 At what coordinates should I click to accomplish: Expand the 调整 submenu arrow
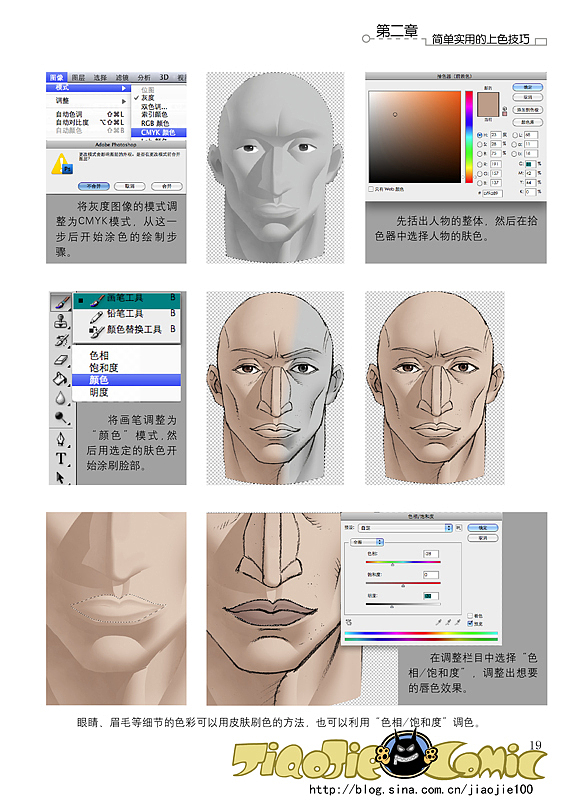point(123,101)
